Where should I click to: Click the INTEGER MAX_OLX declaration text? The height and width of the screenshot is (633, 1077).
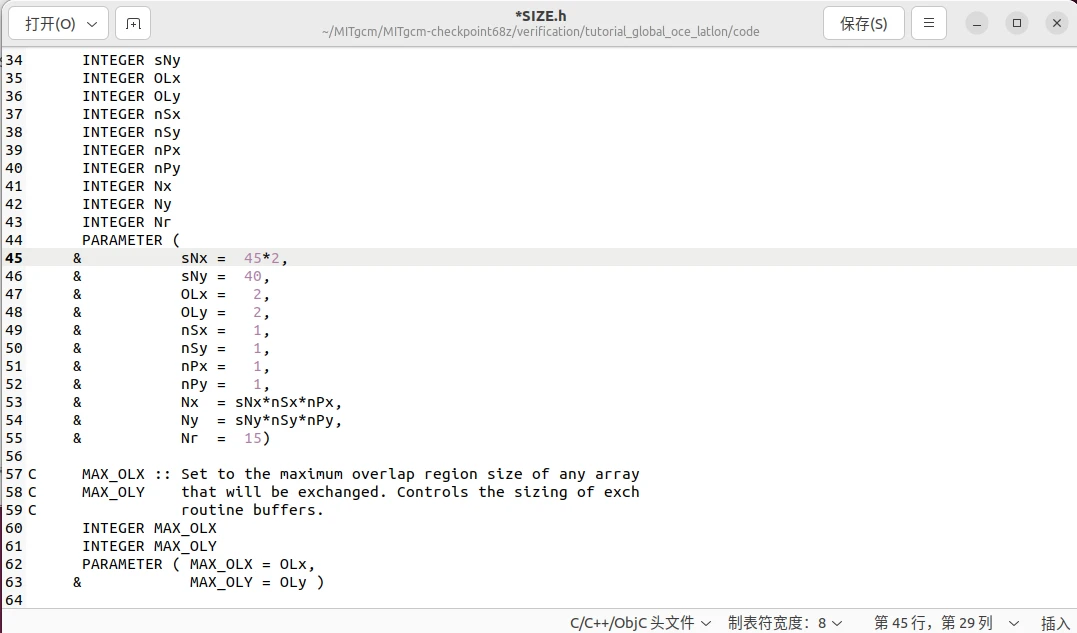click(149, 528)
